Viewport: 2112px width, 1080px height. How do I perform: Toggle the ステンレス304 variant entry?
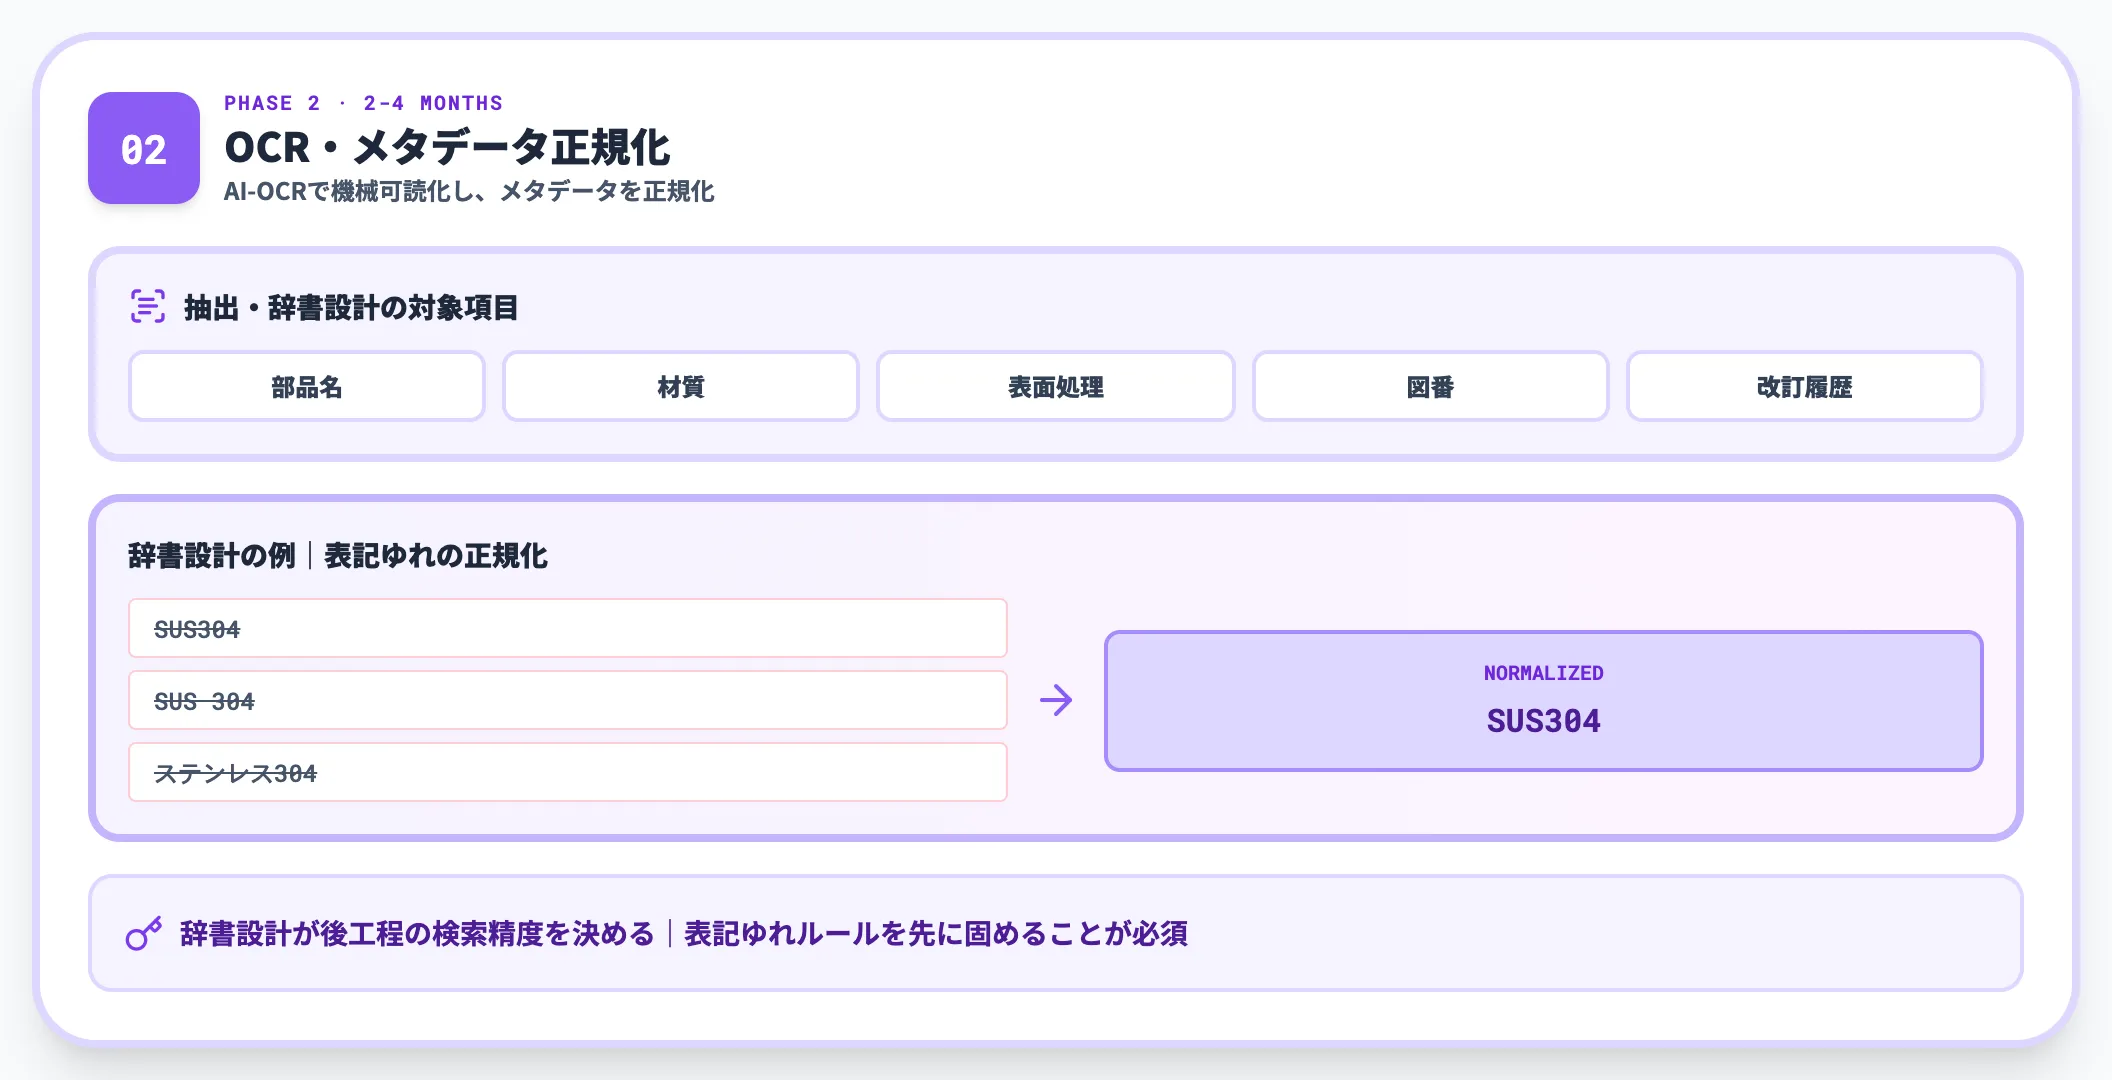click(567, 772)
